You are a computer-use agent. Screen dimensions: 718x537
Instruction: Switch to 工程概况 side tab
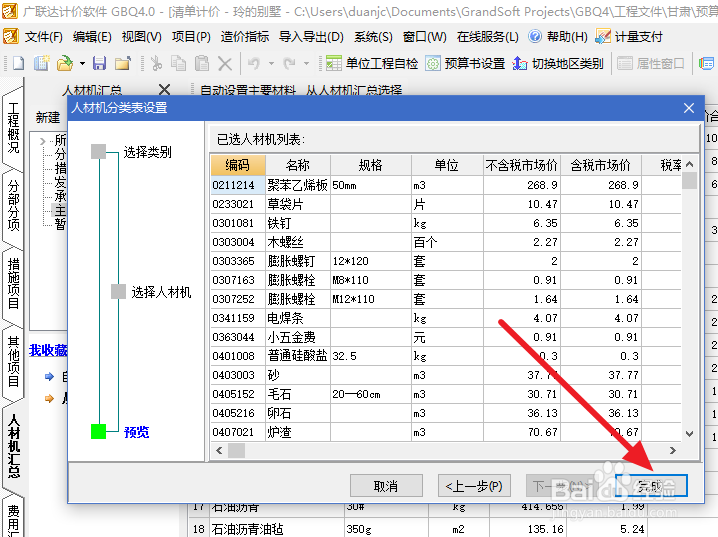coord(13,127)
